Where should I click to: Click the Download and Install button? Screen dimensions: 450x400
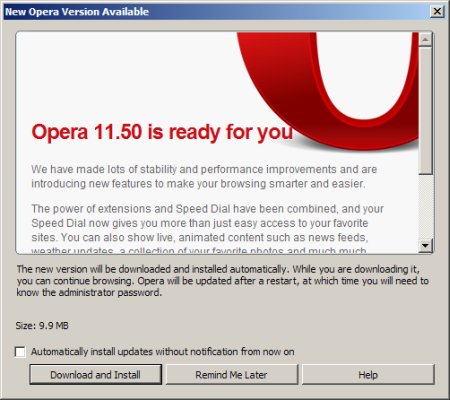coord(96,374)
